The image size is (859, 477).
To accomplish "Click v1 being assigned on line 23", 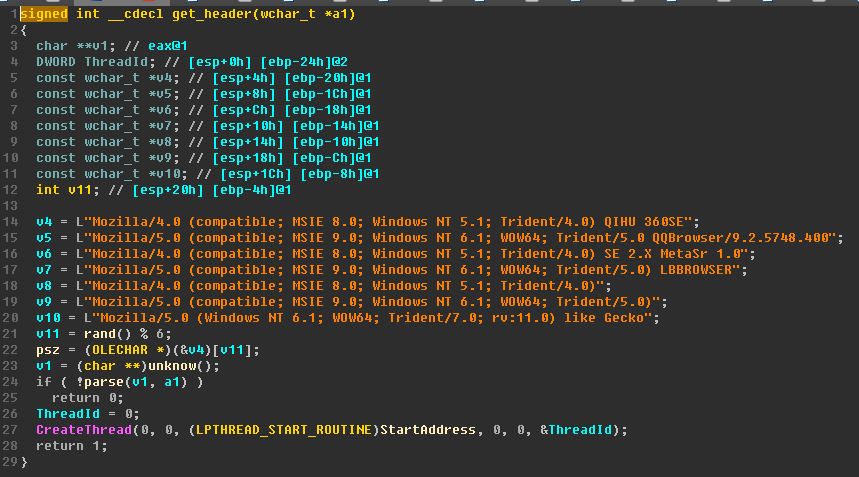I will (44, 366).
